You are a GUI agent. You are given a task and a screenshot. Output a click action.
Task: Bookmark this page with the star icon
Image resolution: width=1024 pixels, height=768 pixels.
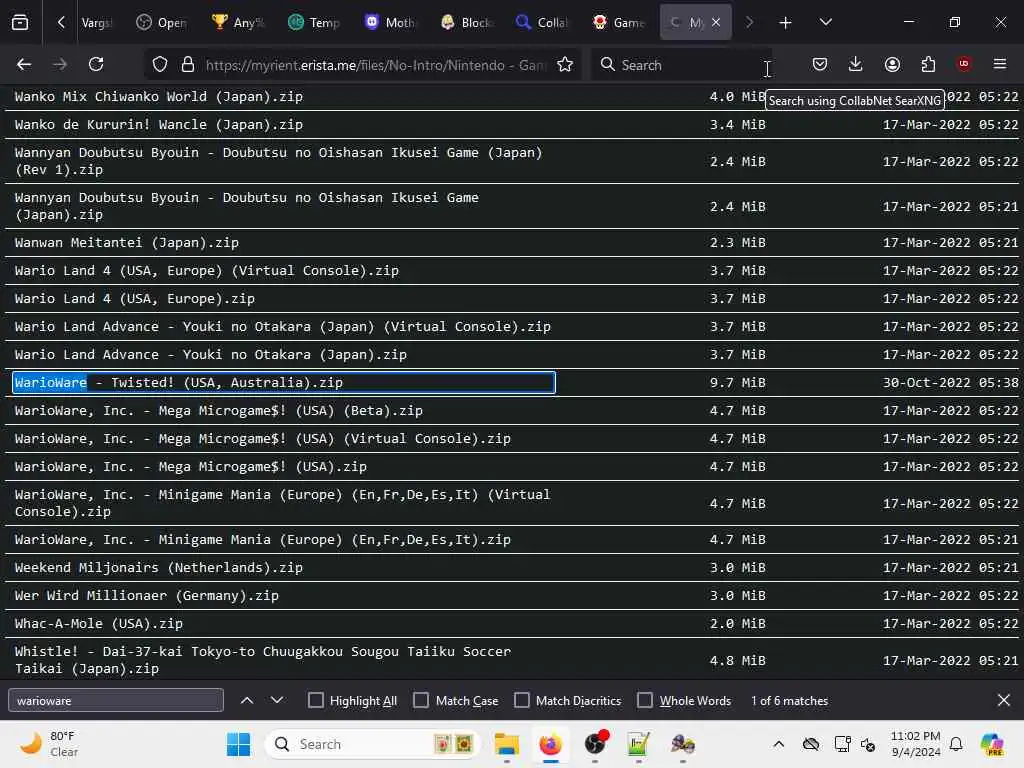click(565, 65)
